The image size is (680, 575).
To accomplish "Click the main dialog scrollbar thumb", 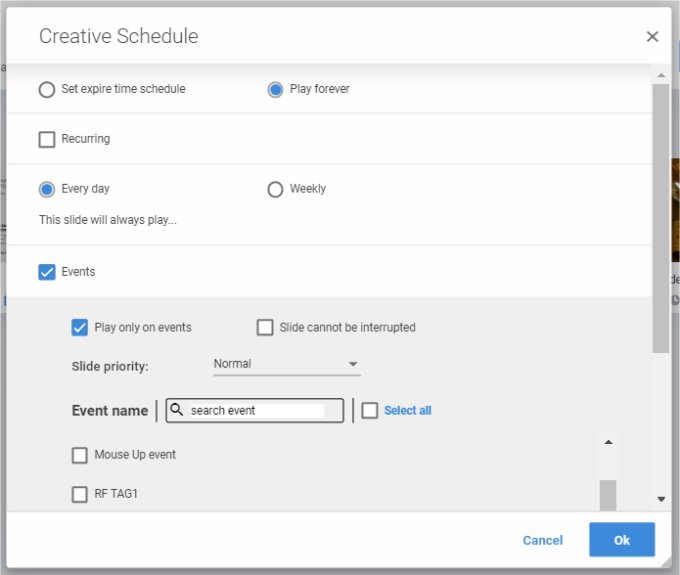I will click(x=661, y=219).
